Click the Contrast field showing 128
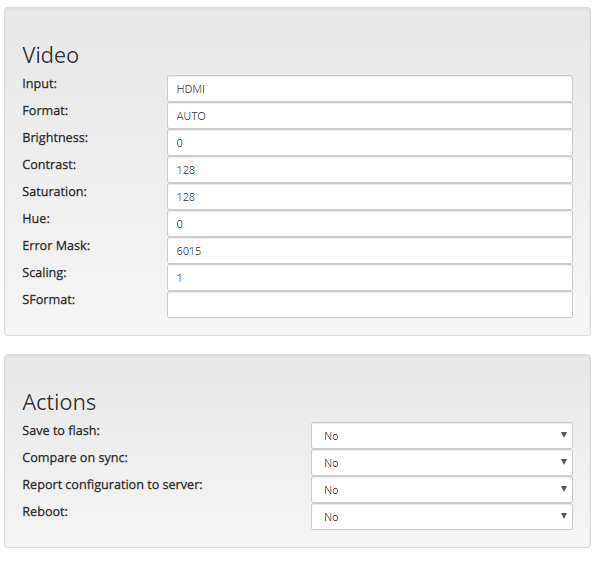Screen dimensions: 599x564 370,170
